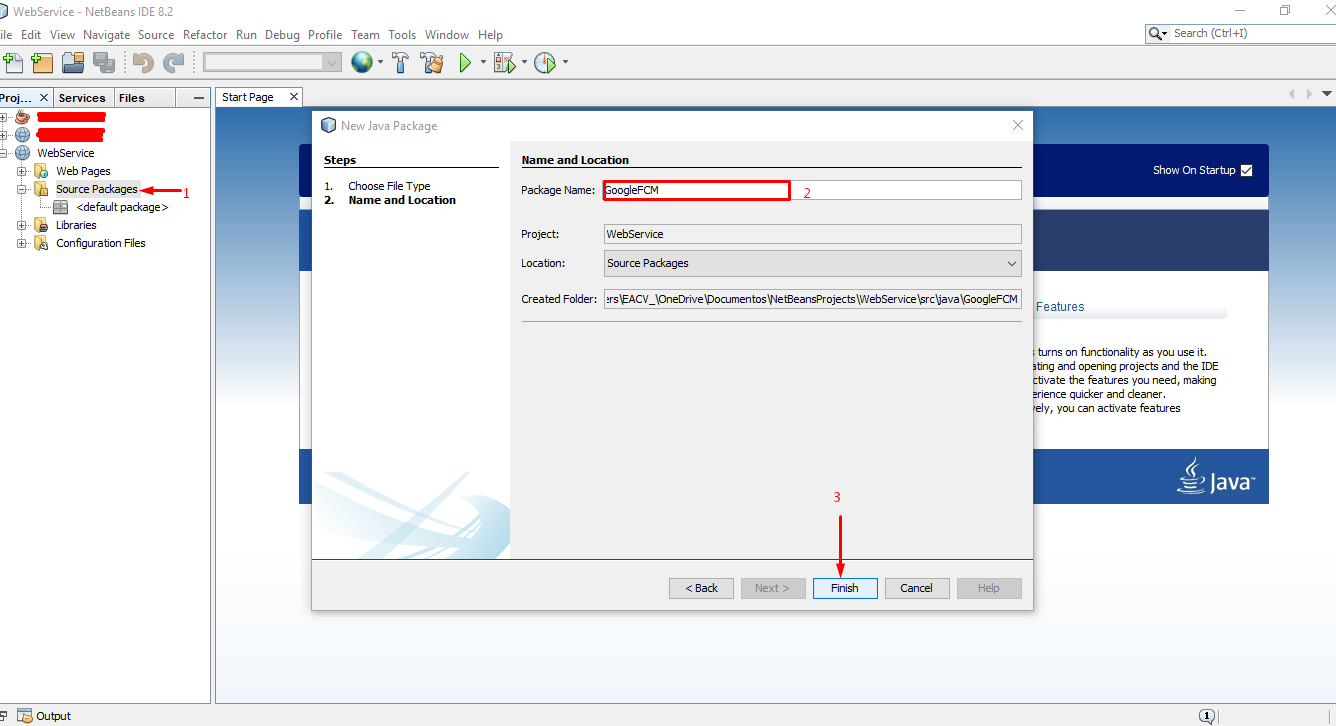The height and width of the screenshot is (726, 1336).
Task: Open the project configuration combo box
Action: [272, 62]
